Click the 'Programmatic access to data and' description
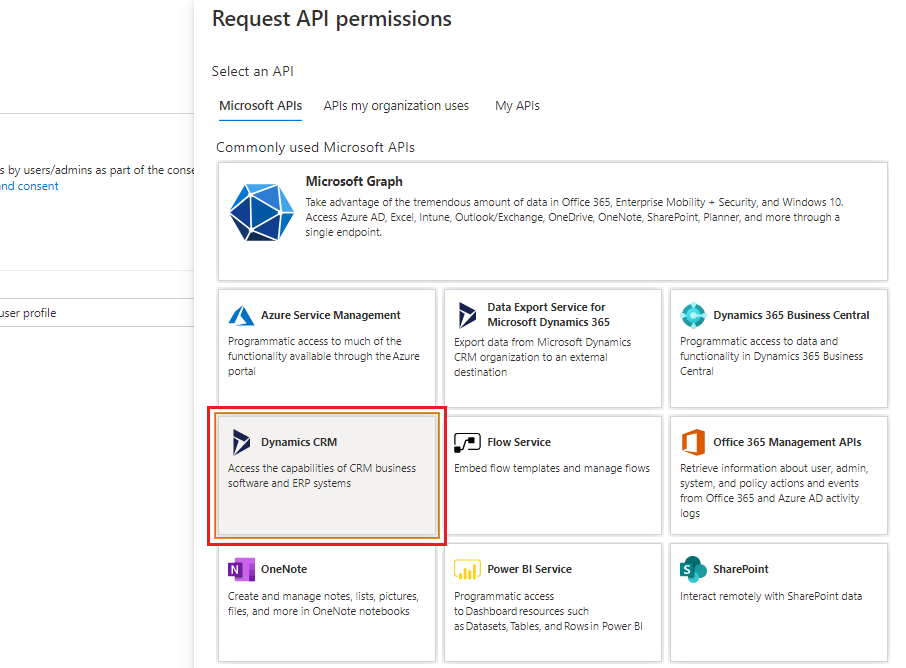The height and width of the screenshot is (668, 906). tap(771, 356)
